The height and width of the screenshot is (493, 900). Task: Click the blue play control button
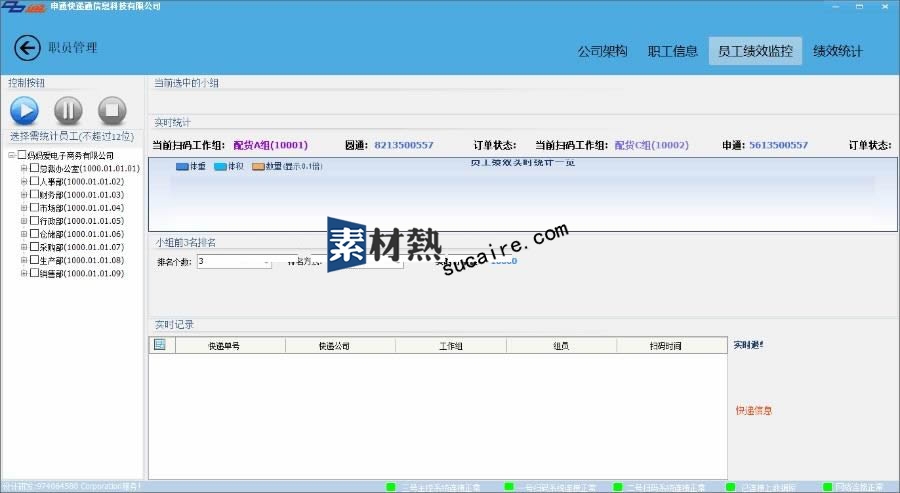(x=24, y=110)
